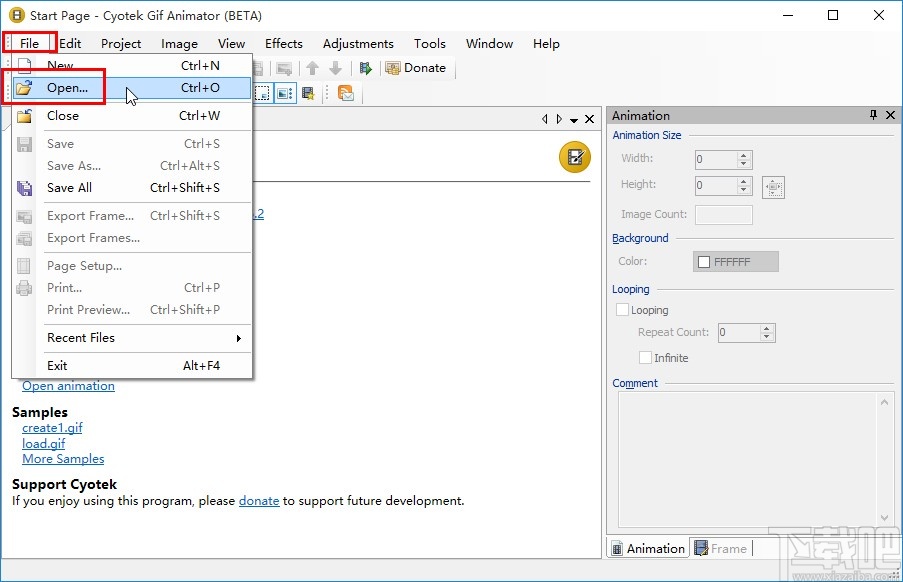Viewport: 903px width, 582px height.
Task: Click the pin icon on Animation panel
Action: pos(873,115)
